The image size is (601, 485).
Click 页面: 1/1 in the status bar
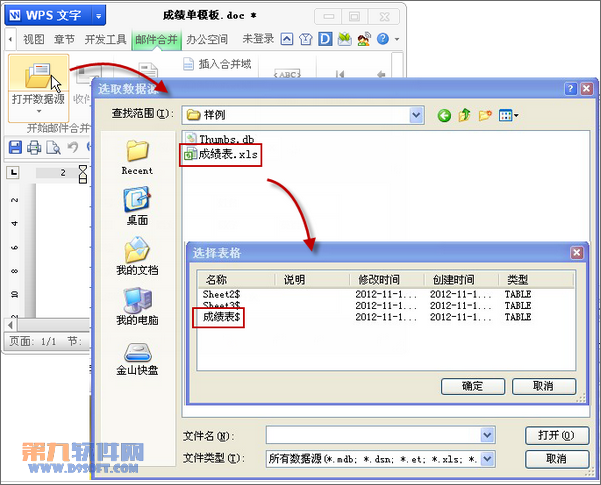pos(33,340)
